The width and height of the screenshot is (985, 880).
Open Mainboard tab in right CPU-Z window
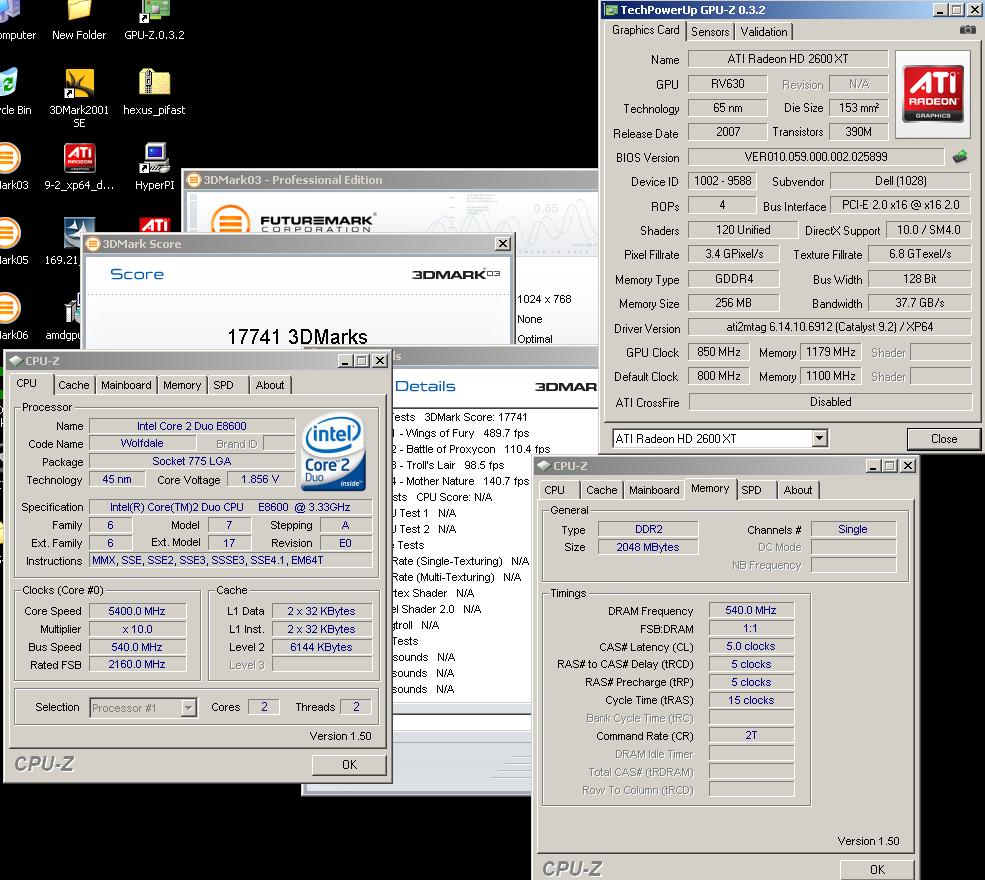pos(654,490)
